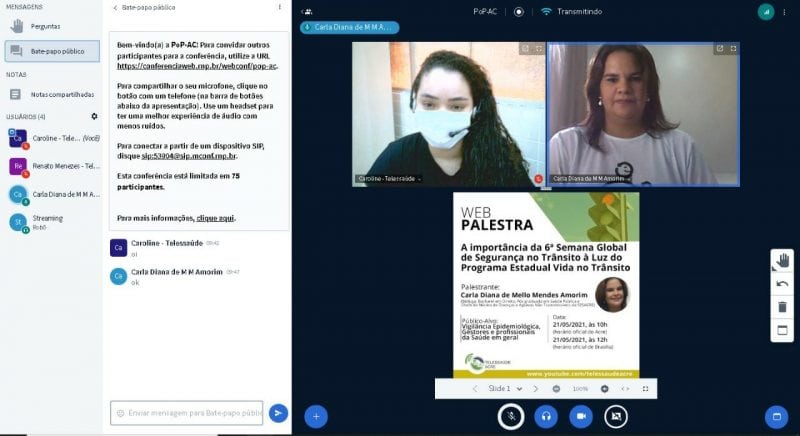Open chat options menu in Bate-papo público header
Viewport: 800px width, 436px height.
pyautogui.click(x=279, y=7)
